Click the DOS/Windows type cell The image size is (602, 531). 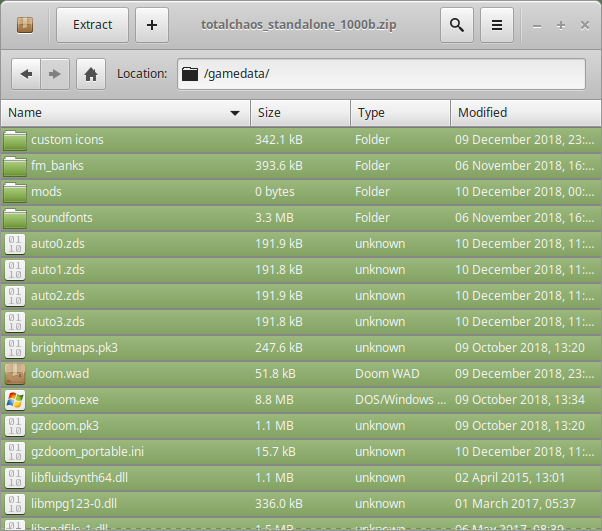click(400, 400)
